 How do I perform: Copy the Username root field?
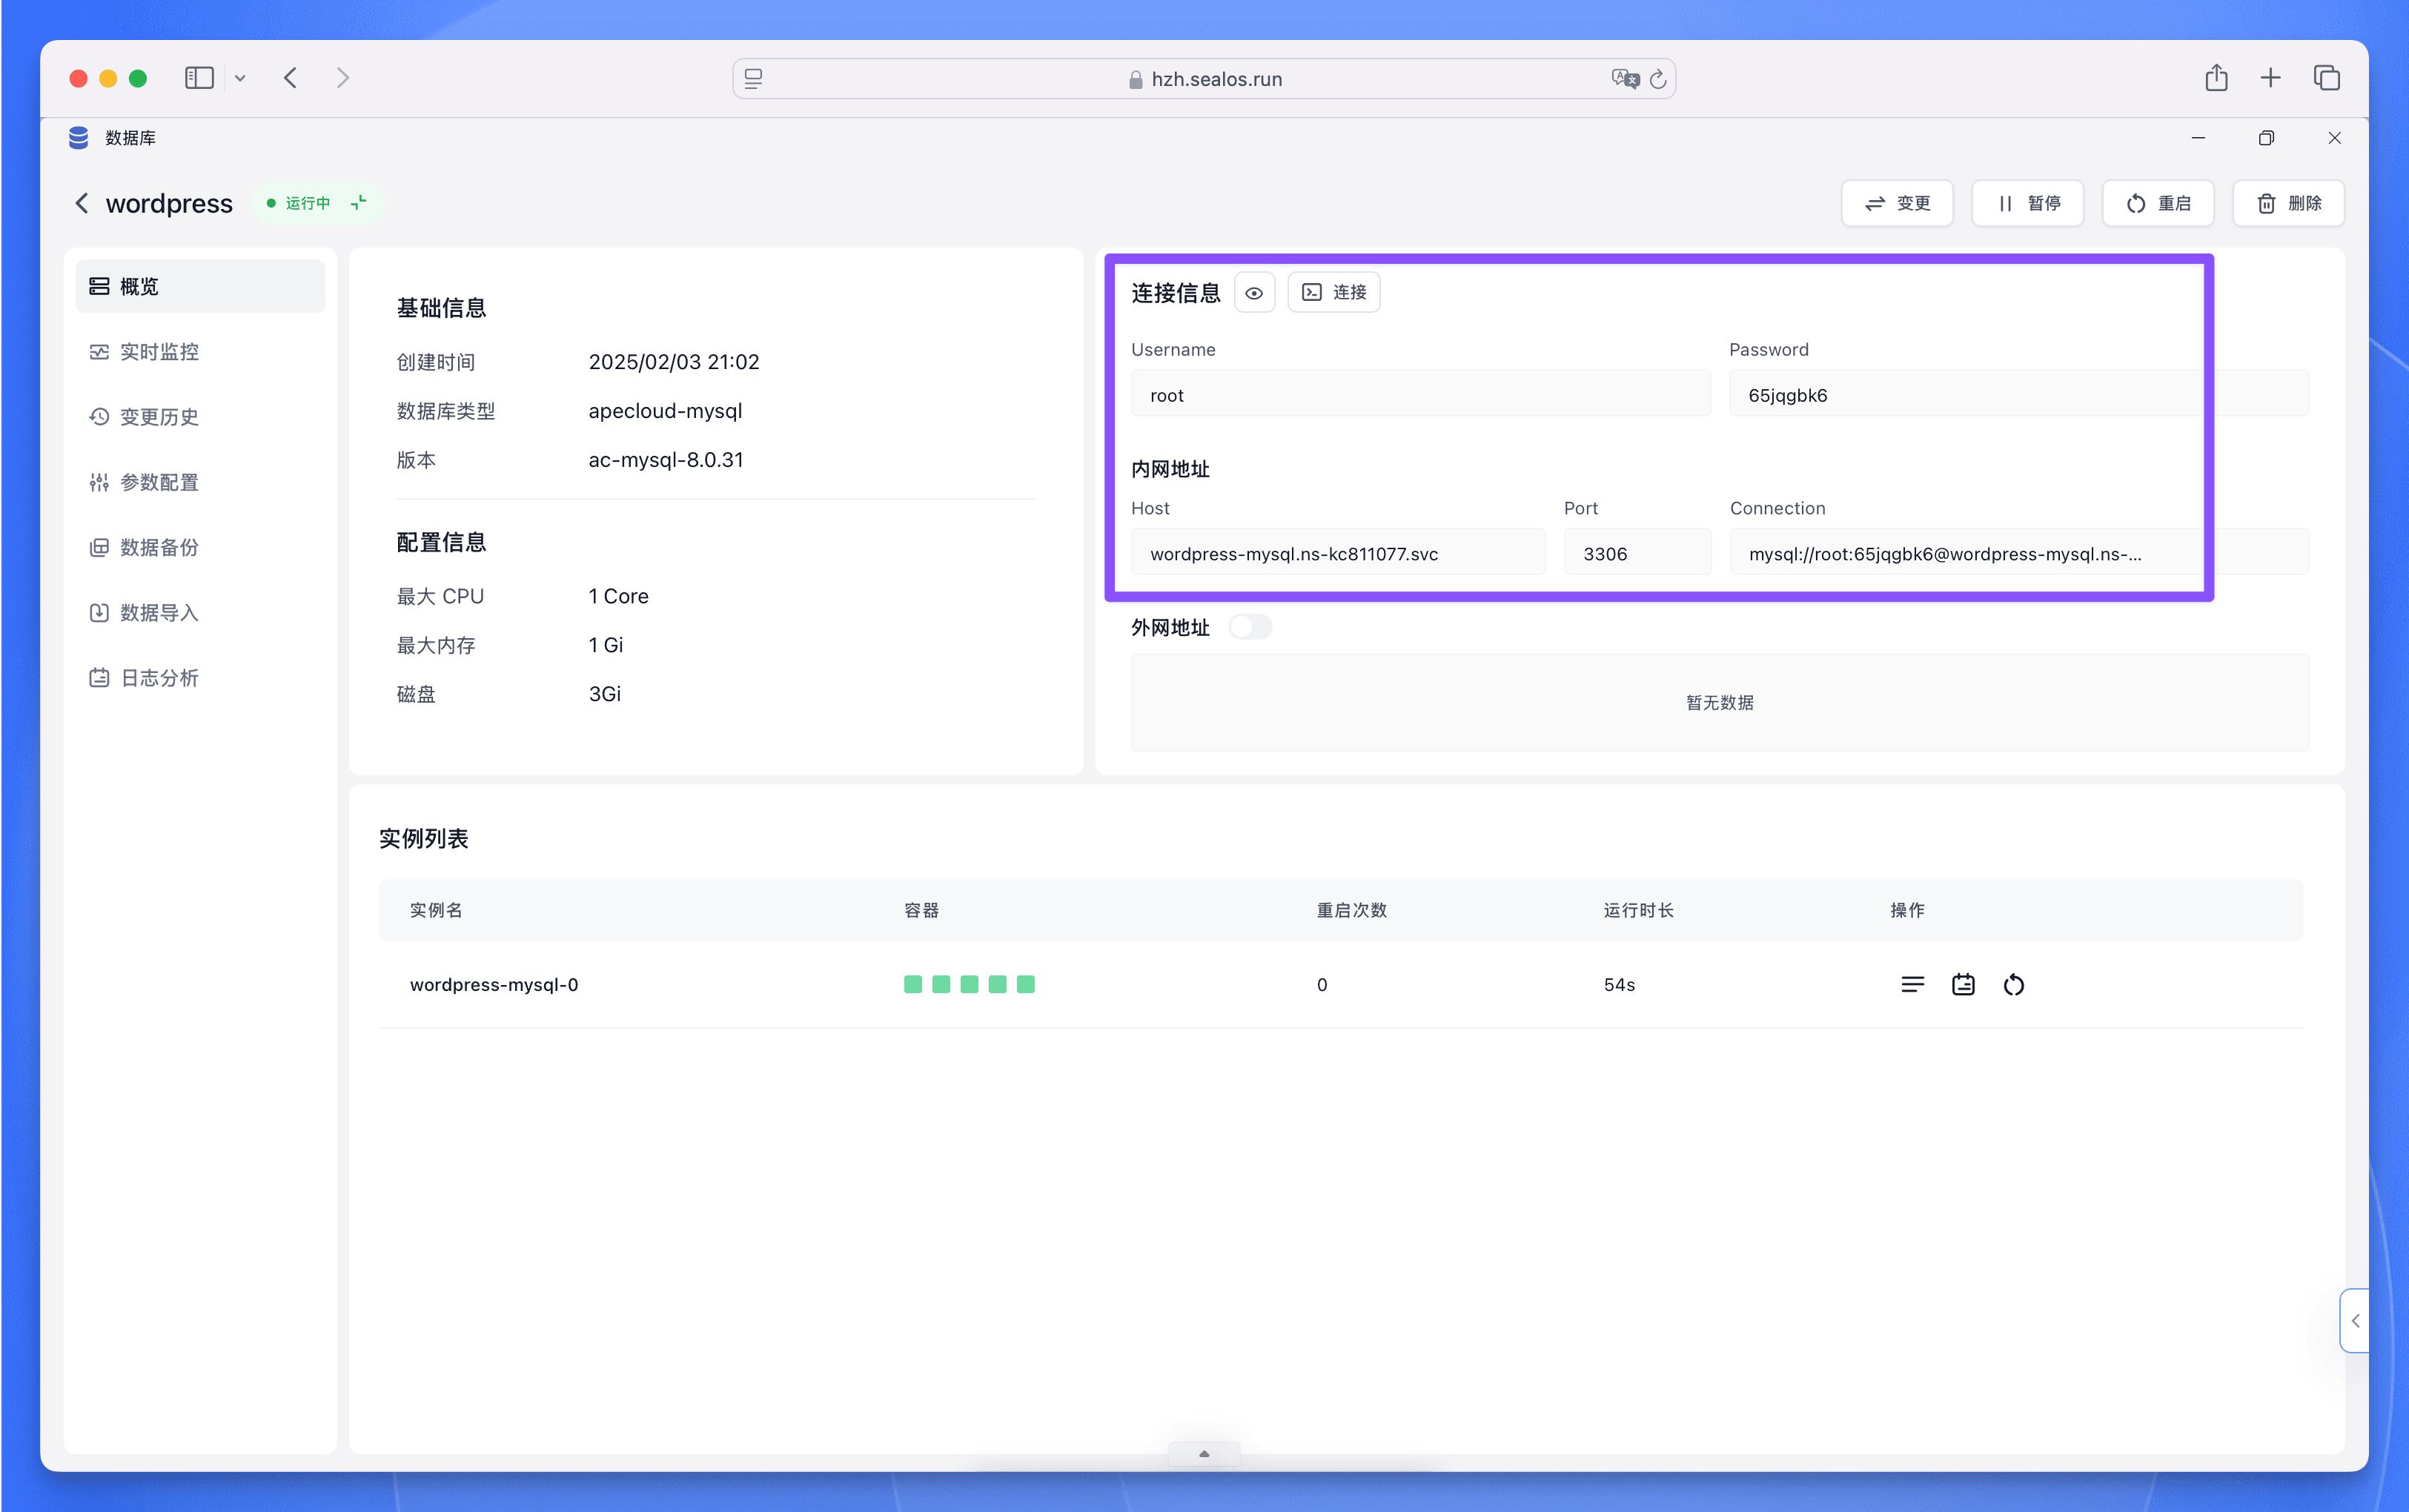tap(1420, 394)
